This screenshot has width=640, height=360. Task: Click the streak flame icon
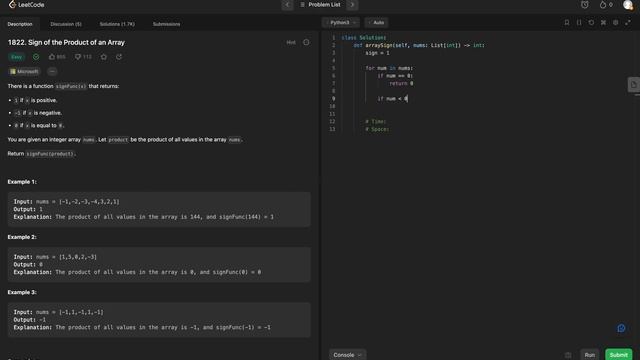(x=603, y=5)
